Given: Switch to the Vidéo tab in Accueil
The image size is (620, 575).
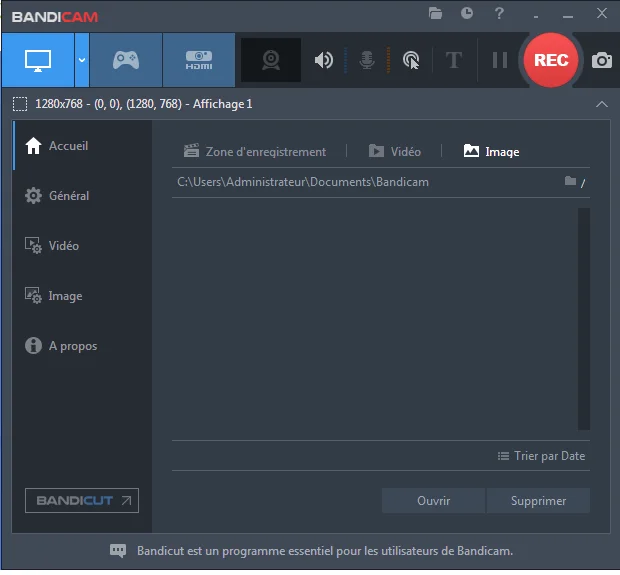Looking at the screenshot, I should (x=395, y=151).
